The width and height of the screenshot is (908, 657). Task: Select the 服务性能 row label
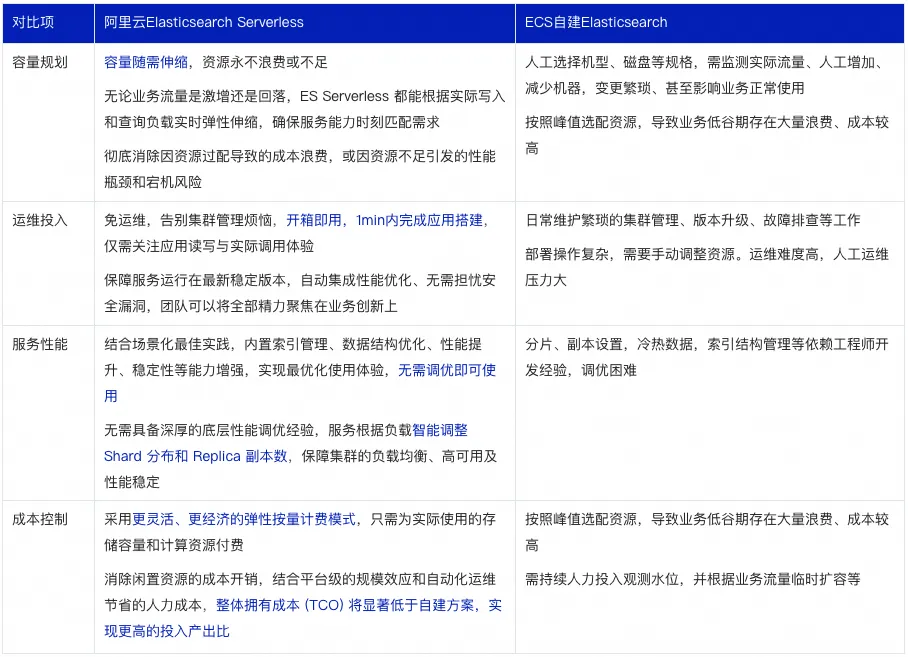39,344
